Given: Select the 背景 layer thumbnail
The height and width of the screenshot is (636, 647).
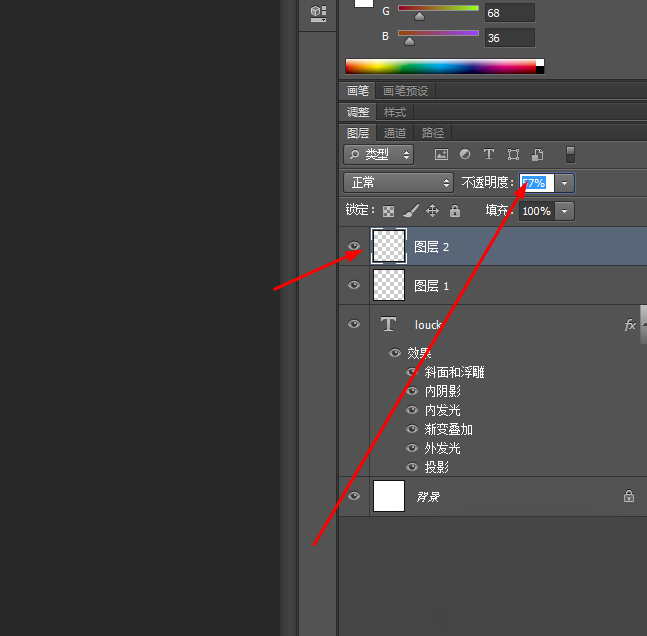Looking at the screenshot, I should (389, 496).
